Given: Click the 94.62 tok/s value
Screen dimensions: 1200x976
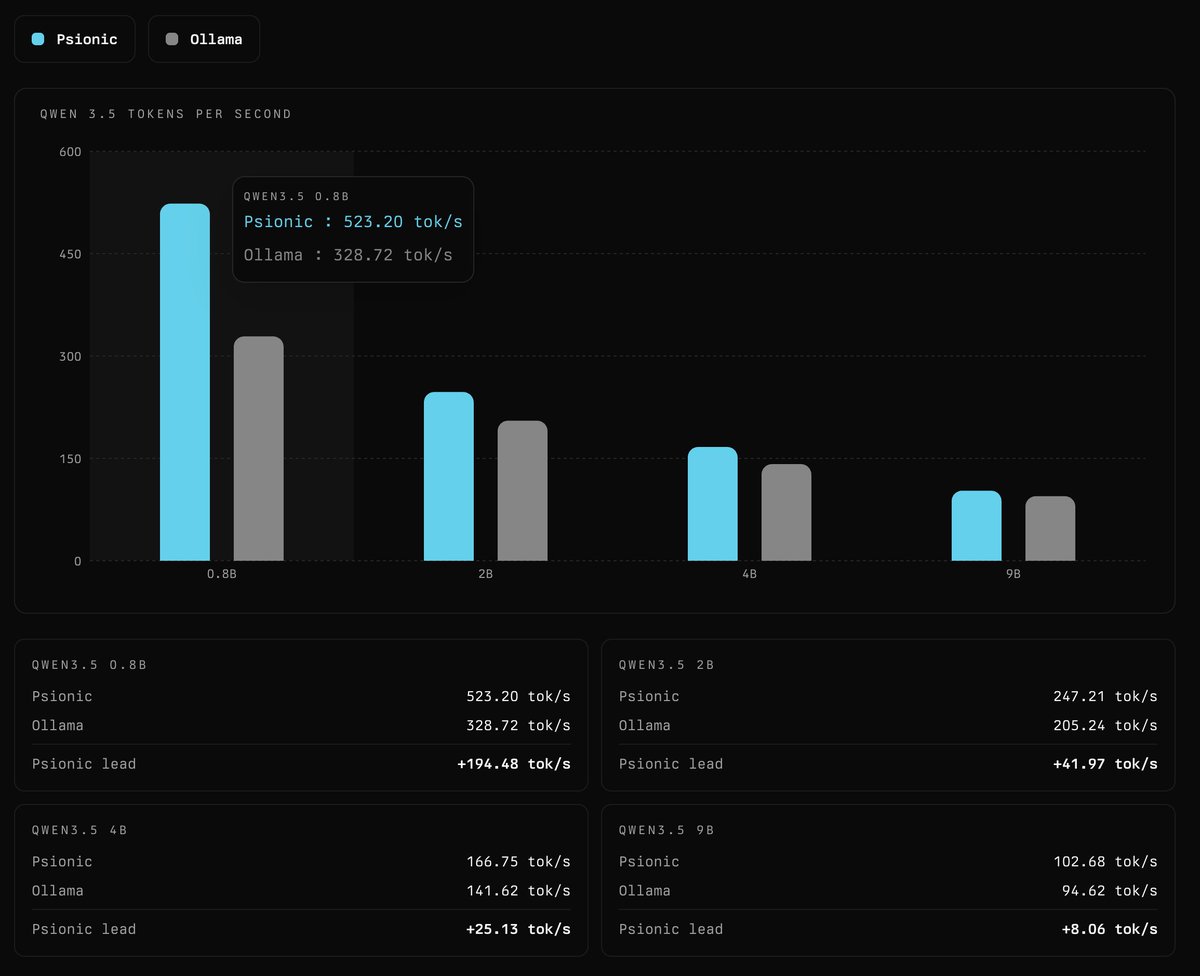Looking at the screenshot, I should coord(1110,891).
